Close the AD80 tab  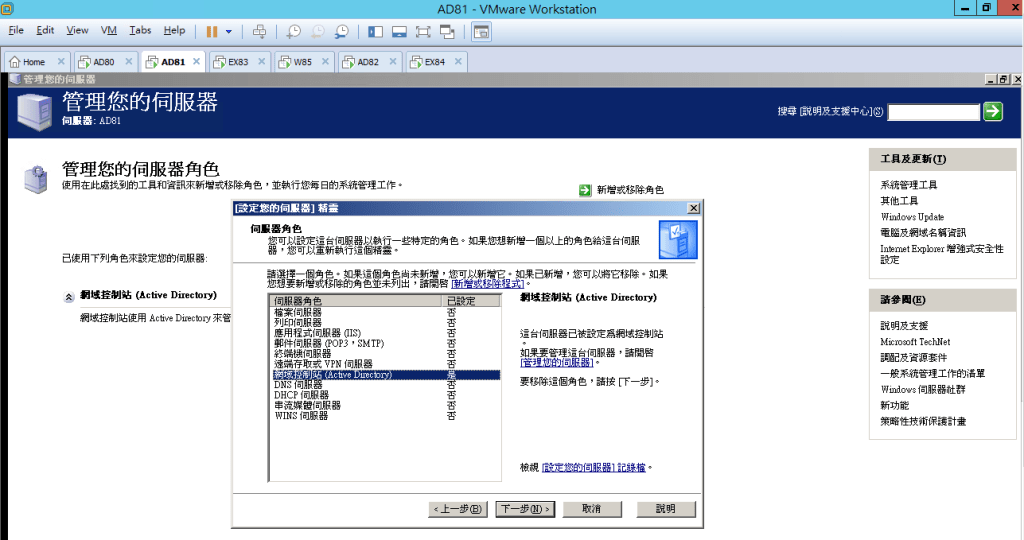[x=129, y=62]
